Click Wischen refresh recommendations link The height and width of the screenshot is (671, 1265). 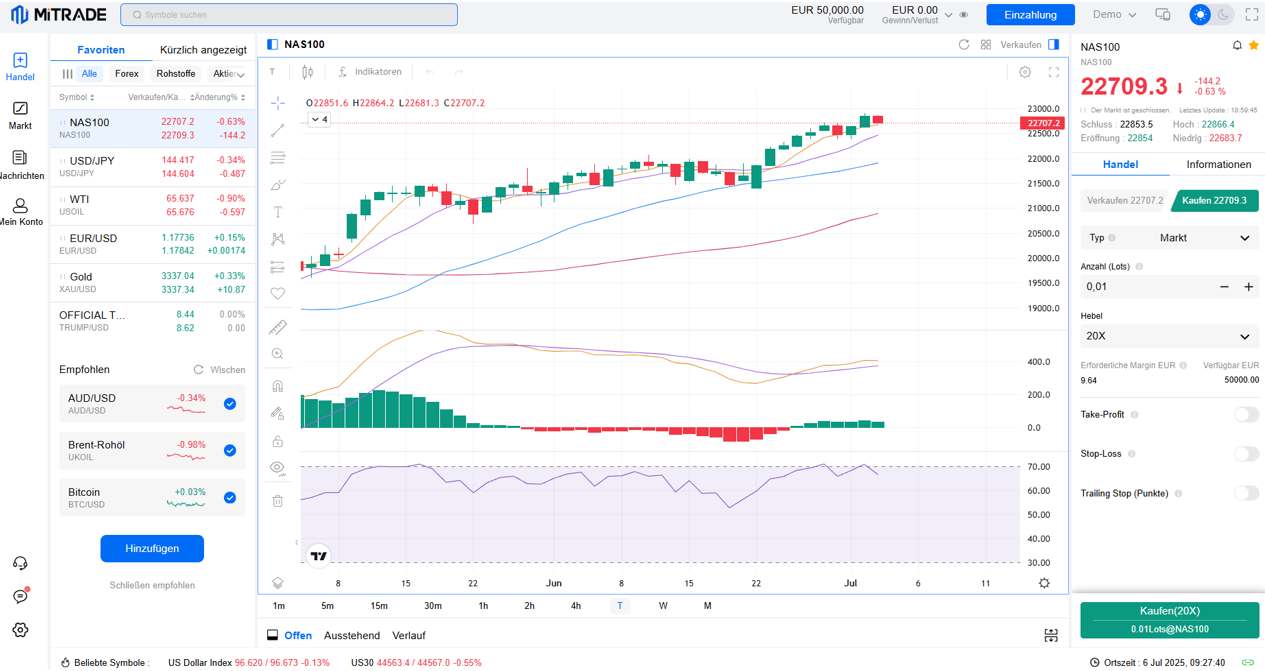click(x=219, y=370)
